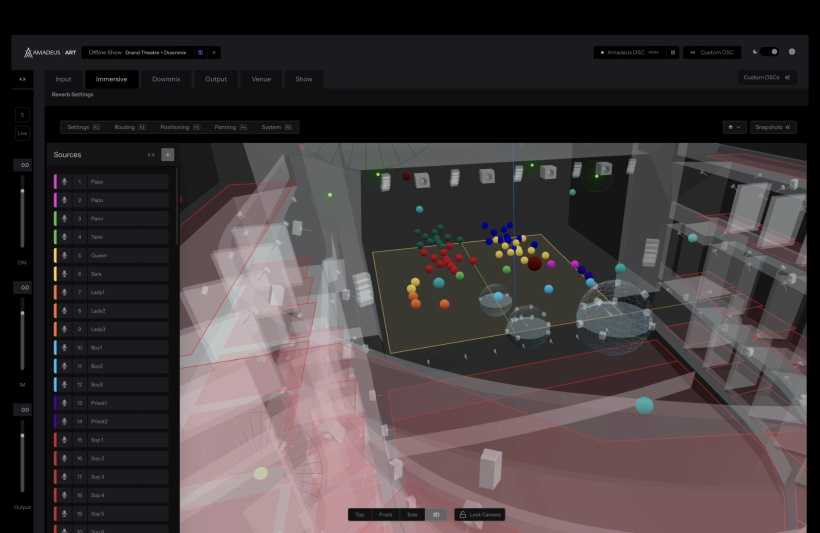
Task: Toggle Lock Camera
Action: tap(480, 515)
